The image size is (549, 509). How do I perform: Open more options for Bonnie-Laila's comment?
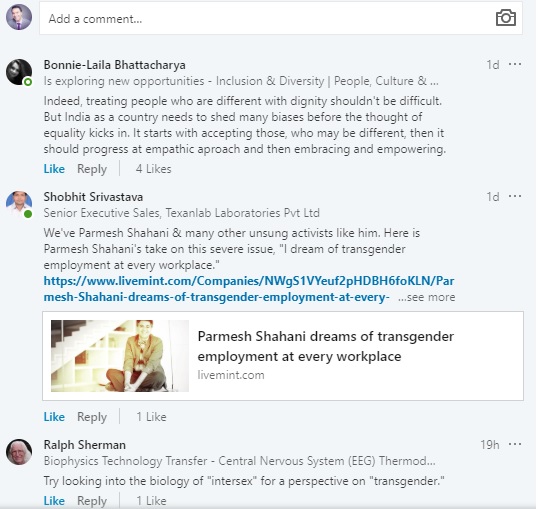pos(515,64)
